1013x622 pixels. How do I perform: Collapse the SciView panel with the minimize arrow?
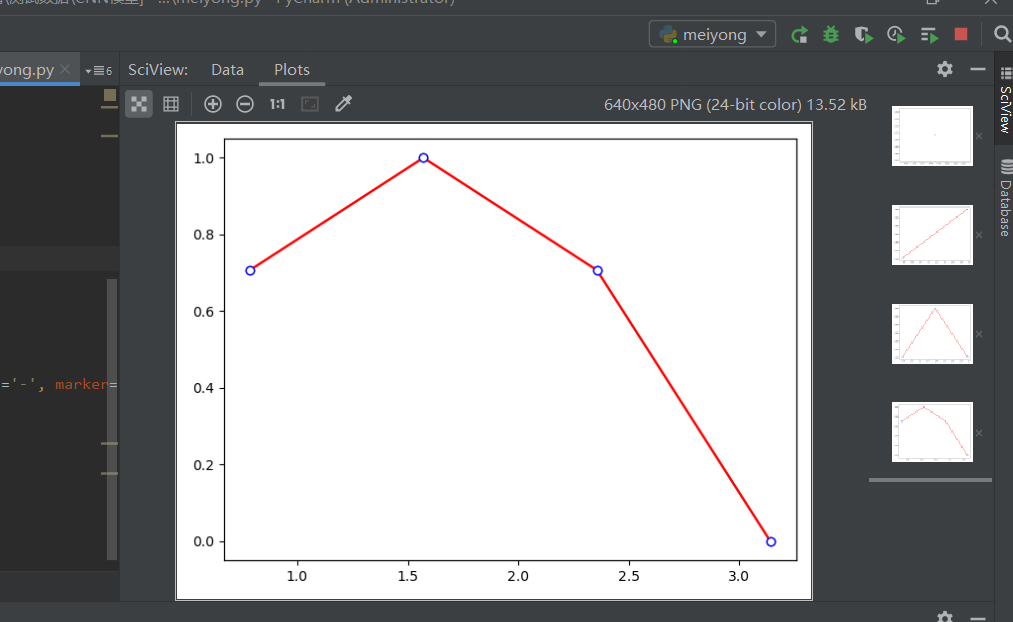click(x=976, y=70)
